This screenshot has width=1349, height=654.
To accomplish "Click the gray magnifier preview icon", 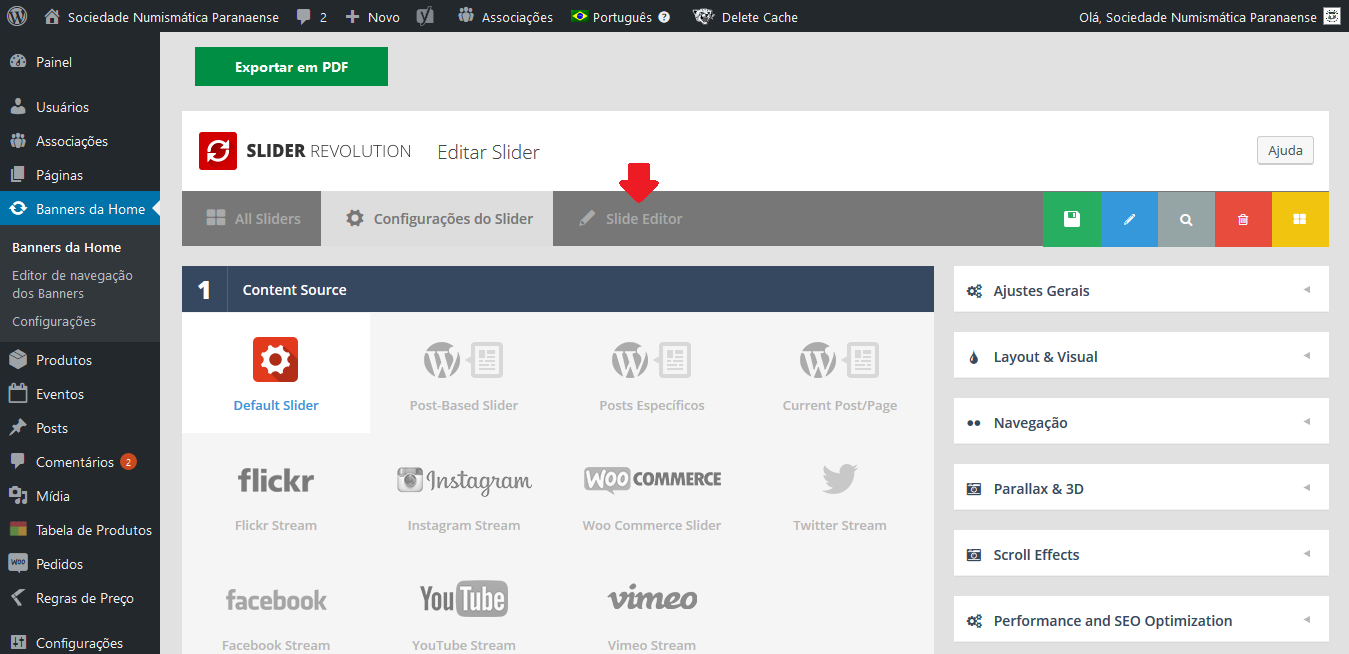I will (1186, 218).
